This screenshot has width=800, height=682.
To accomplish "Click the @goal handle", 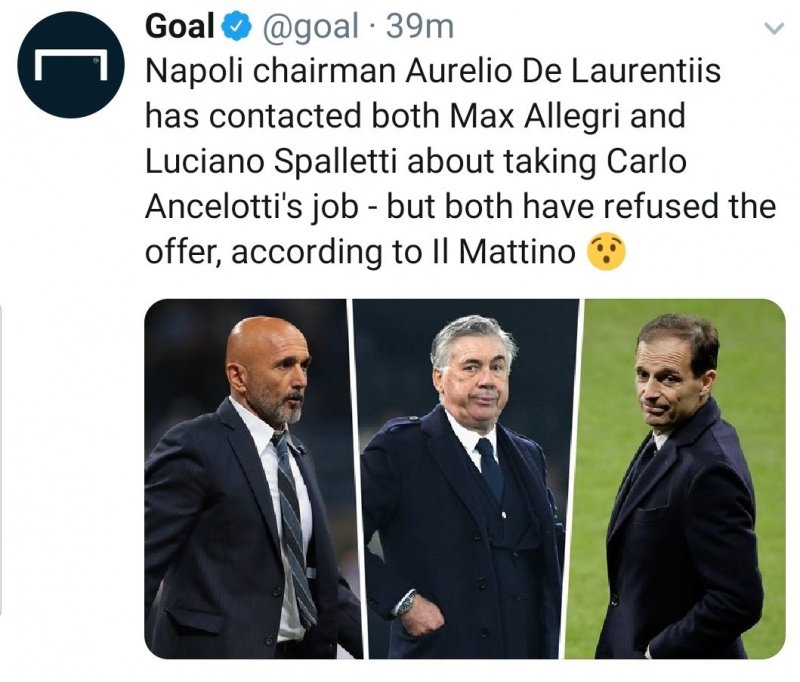I will pyautogui.click(x=310, y=27).
